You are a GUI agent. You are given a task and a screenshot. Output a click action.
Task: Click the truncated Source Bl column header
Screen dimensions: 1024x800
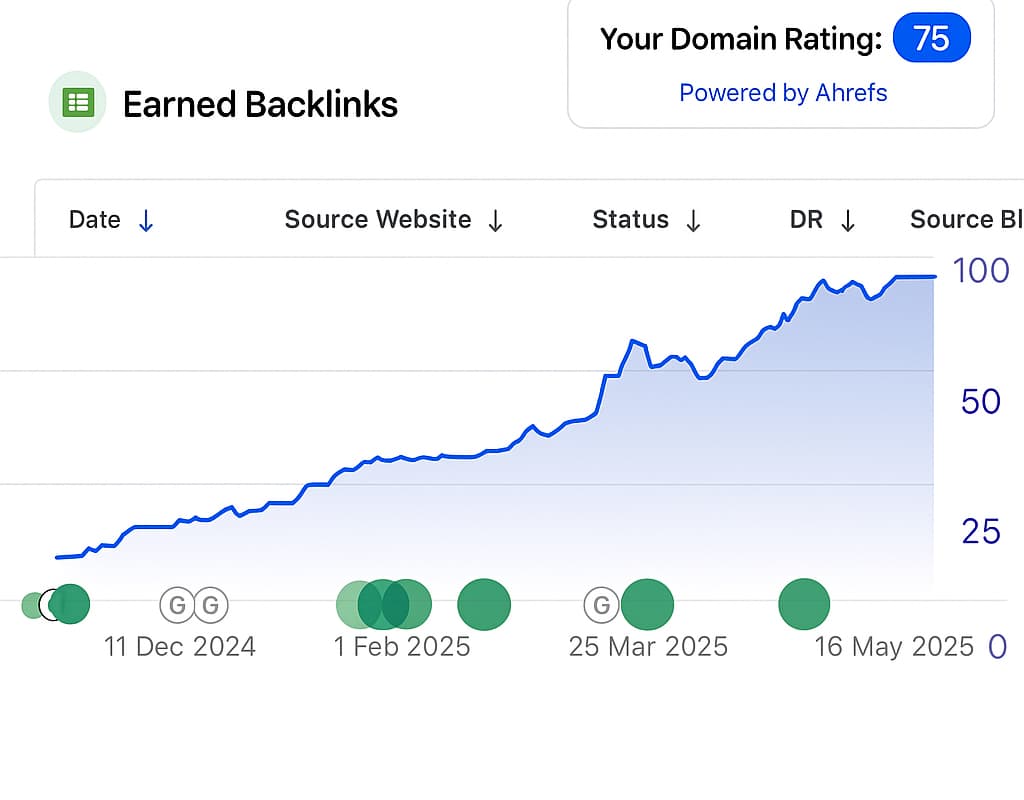[965, 220]
